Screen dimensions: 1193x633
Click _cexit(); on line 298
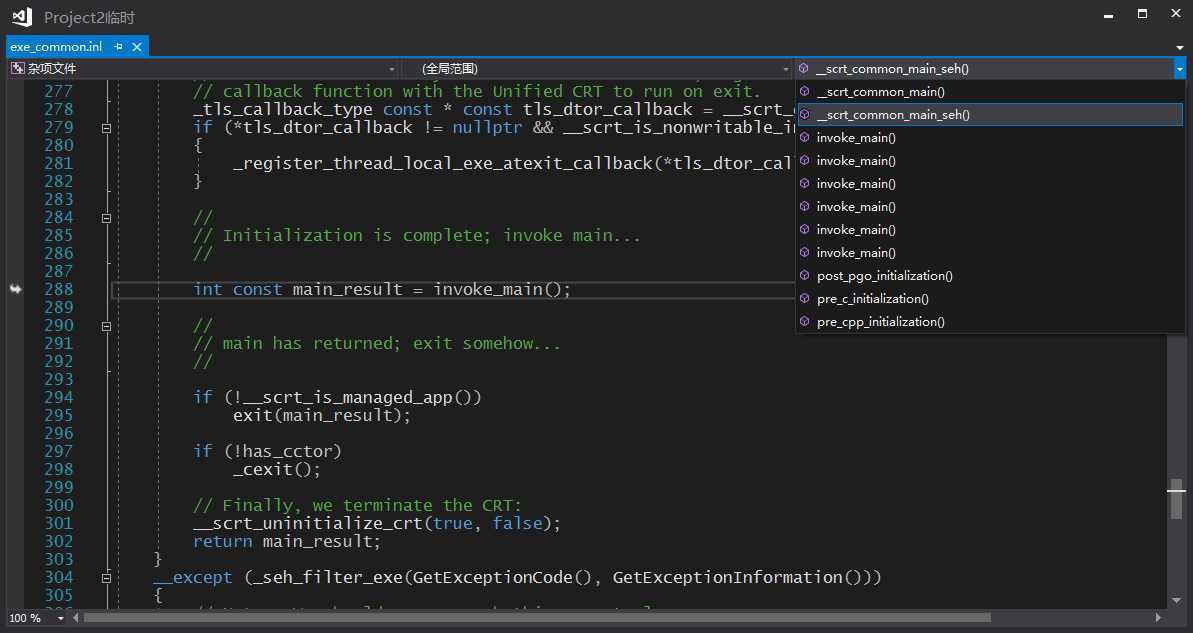[277, 469]
